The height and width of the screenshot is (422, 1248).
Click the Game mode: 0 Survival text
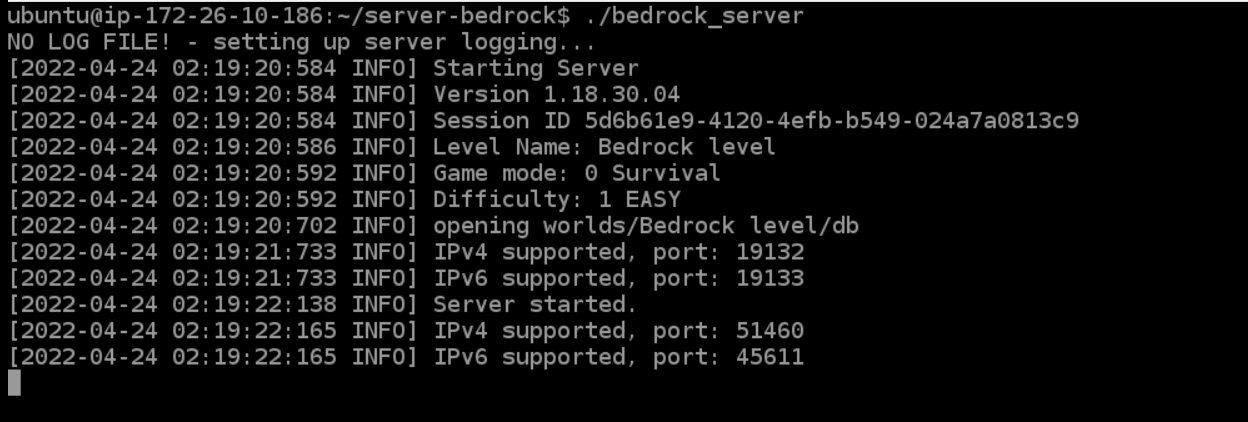click(576, 173)
